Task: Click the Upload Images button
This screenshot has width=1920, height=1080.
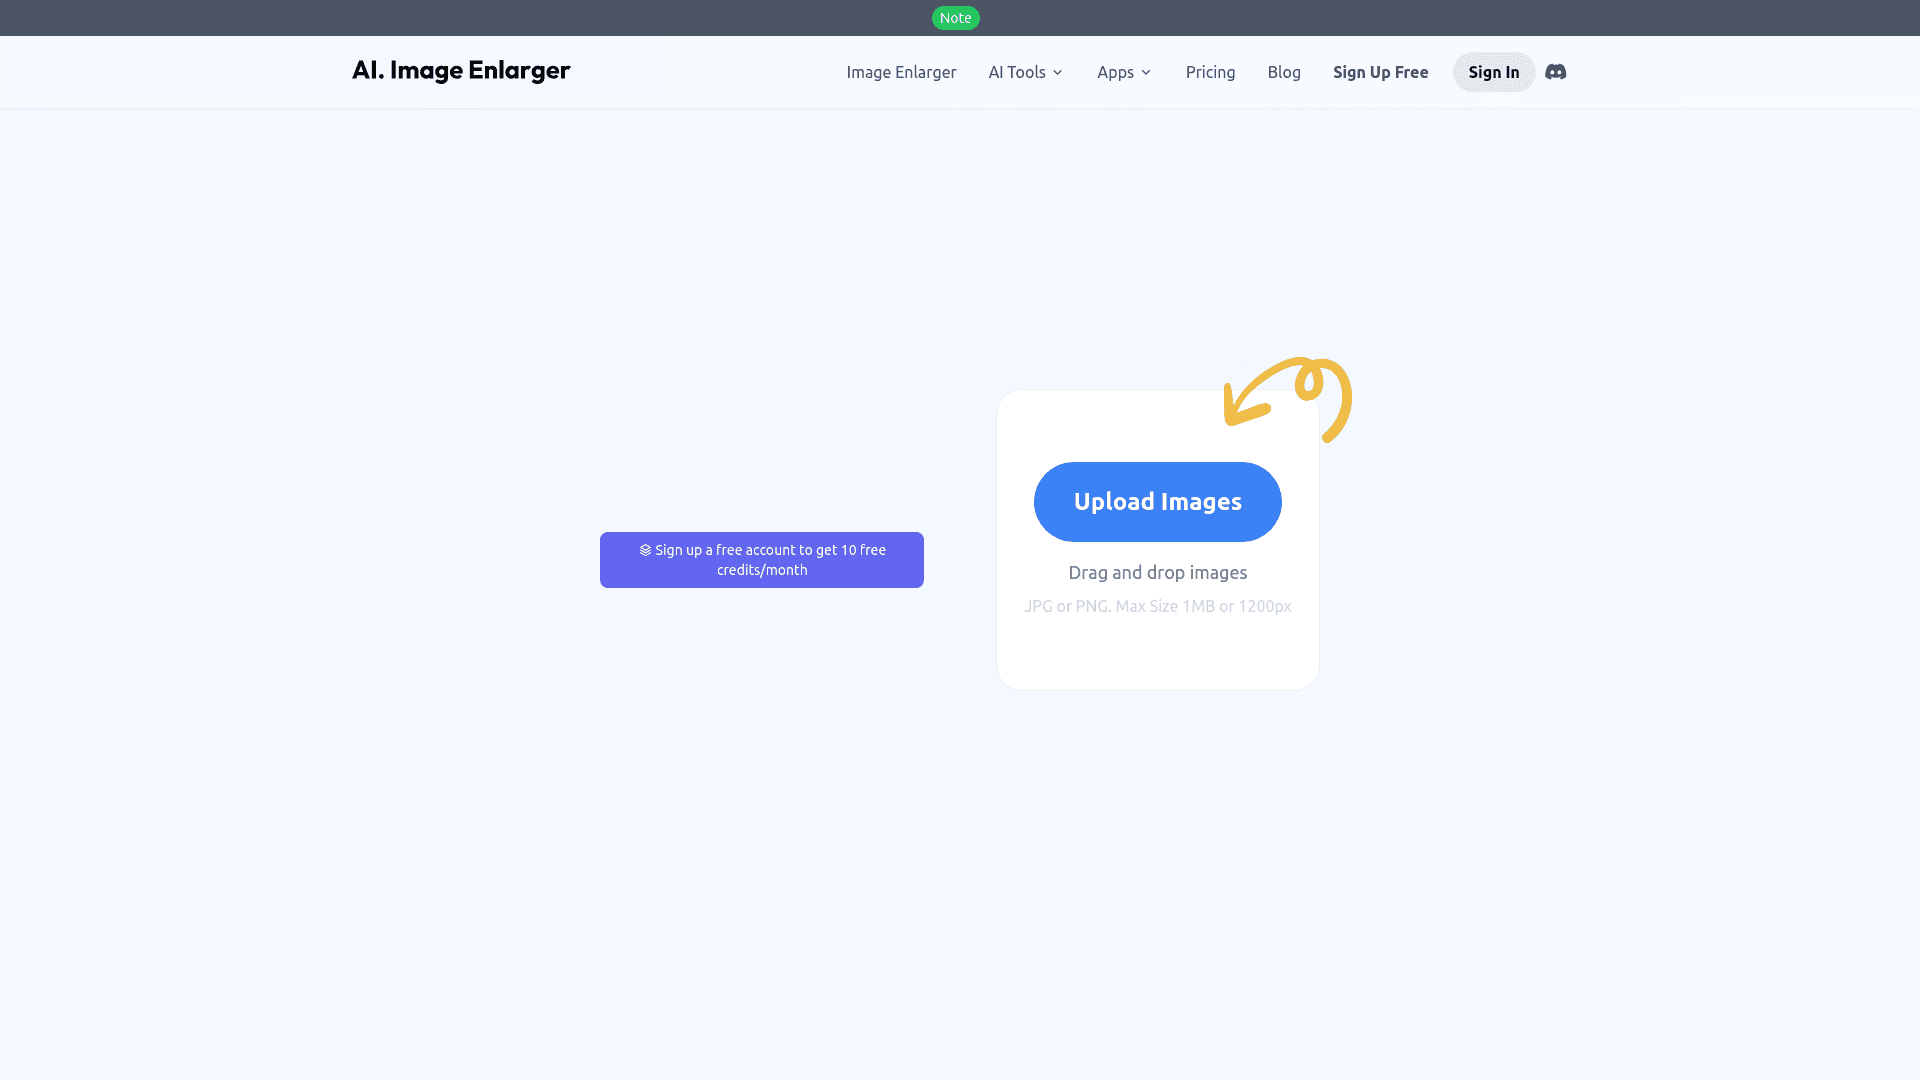Action: pyautogui.click(x=1157, y=501)
